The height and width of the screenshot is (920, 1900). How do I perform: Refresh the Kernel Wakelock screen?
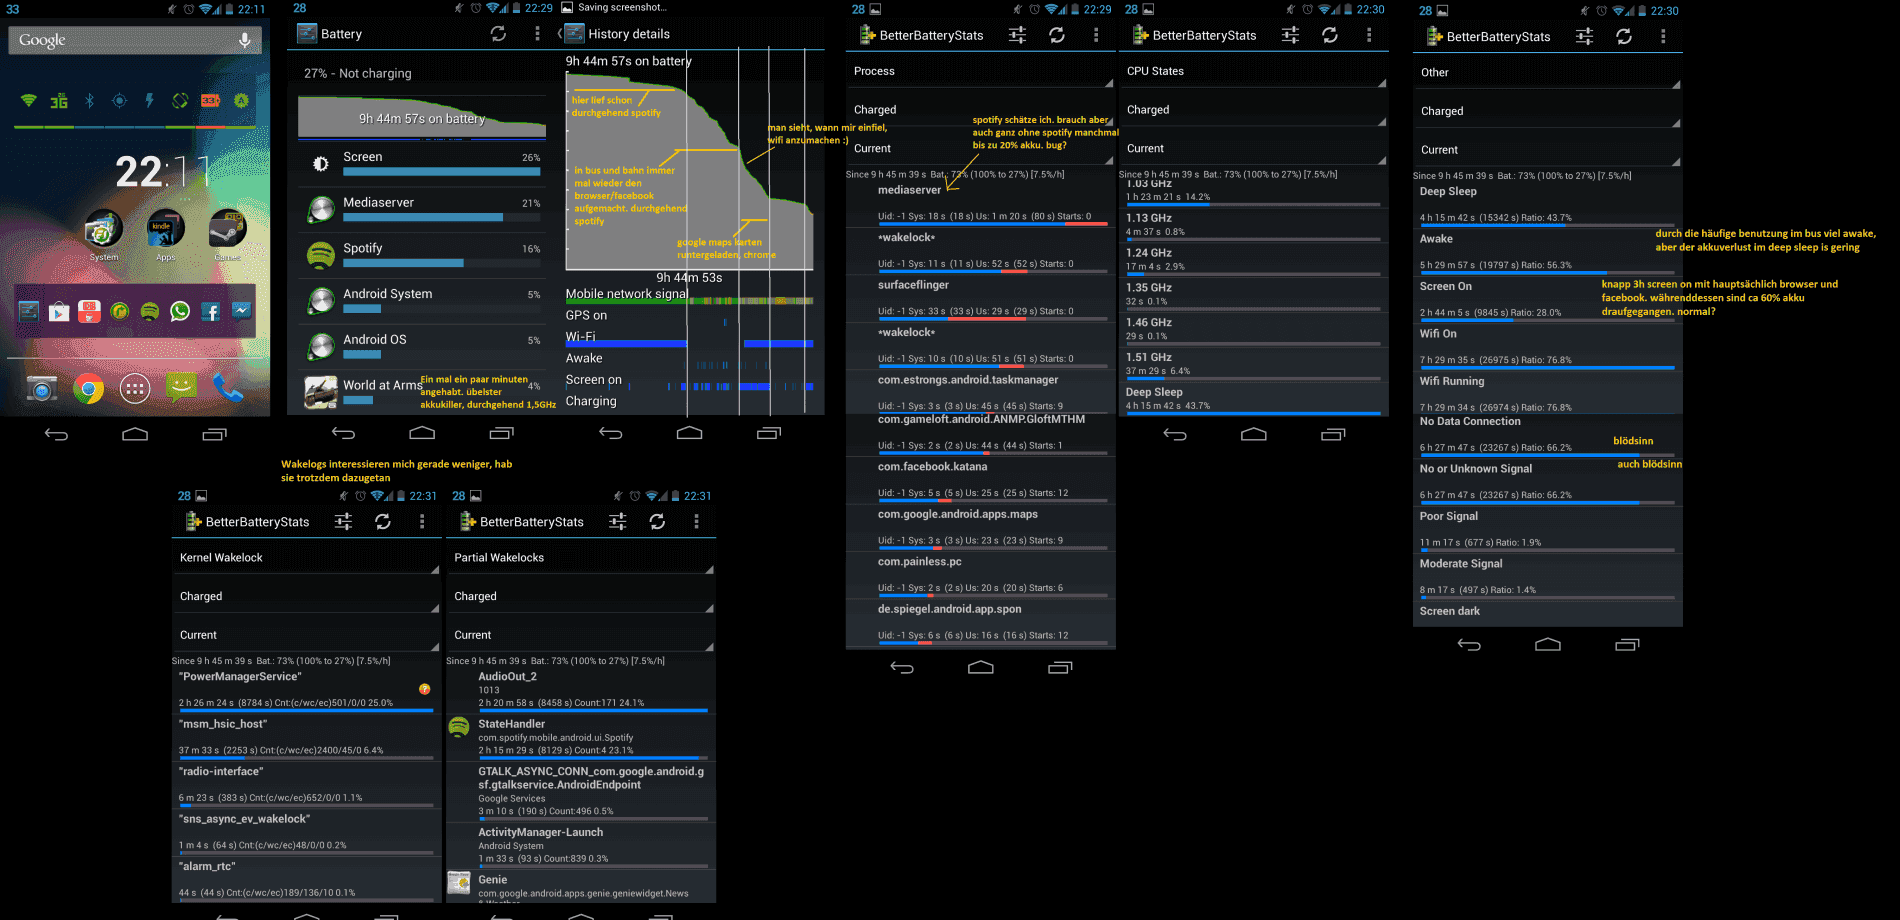point(383,522)
